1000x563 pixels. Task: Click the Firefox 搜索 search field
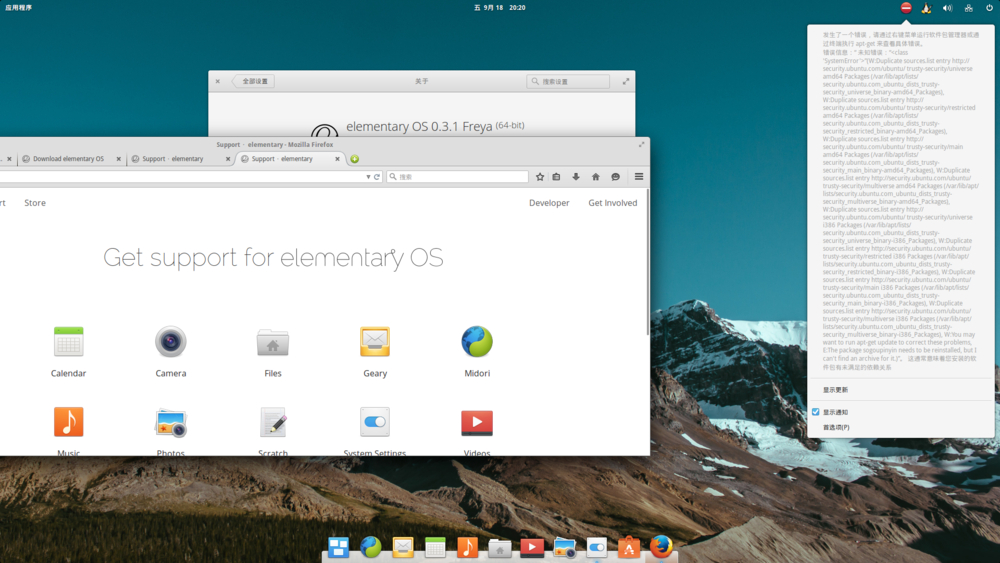click(458, 177)
